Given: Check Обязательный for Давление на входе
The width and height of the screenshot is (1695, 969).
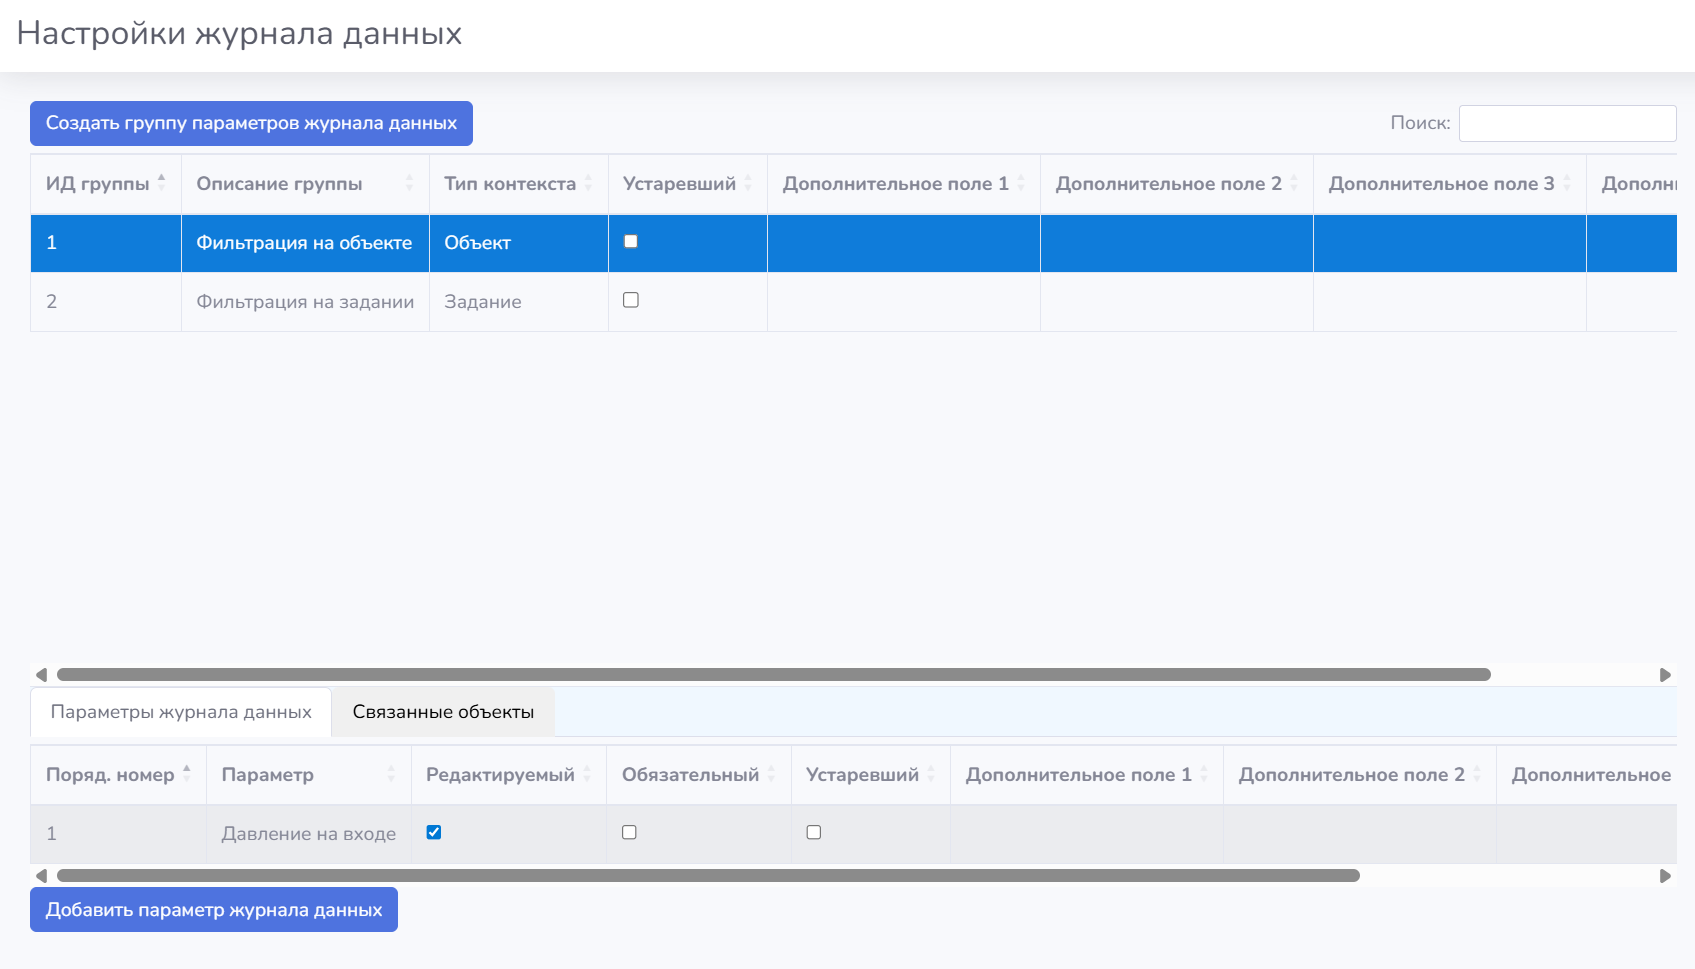Looking at the screenshot, I should point(629,832).
